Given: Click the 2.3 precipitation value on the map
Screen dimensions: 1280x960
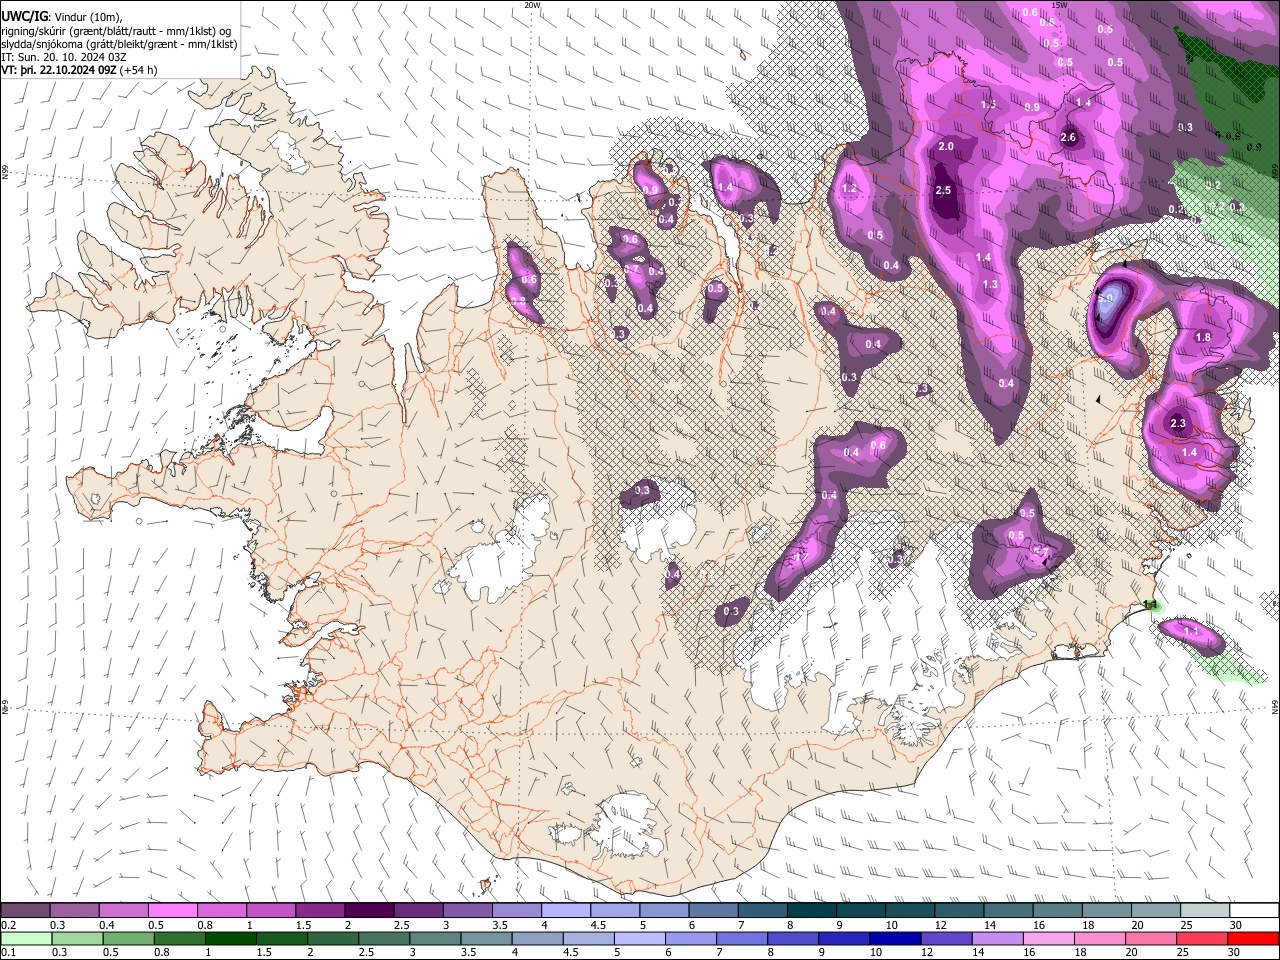Looking at the screenshot, I should coord(1178,424).
